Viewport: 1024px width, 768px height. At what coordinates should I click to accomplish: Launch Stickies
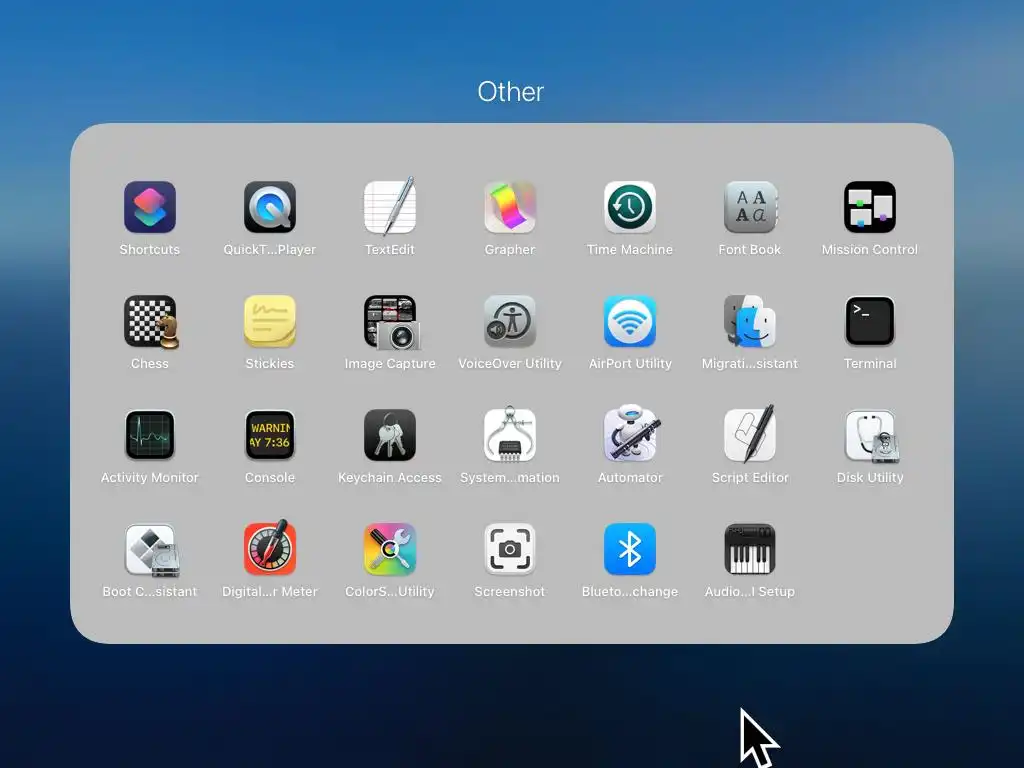[270, 321]
